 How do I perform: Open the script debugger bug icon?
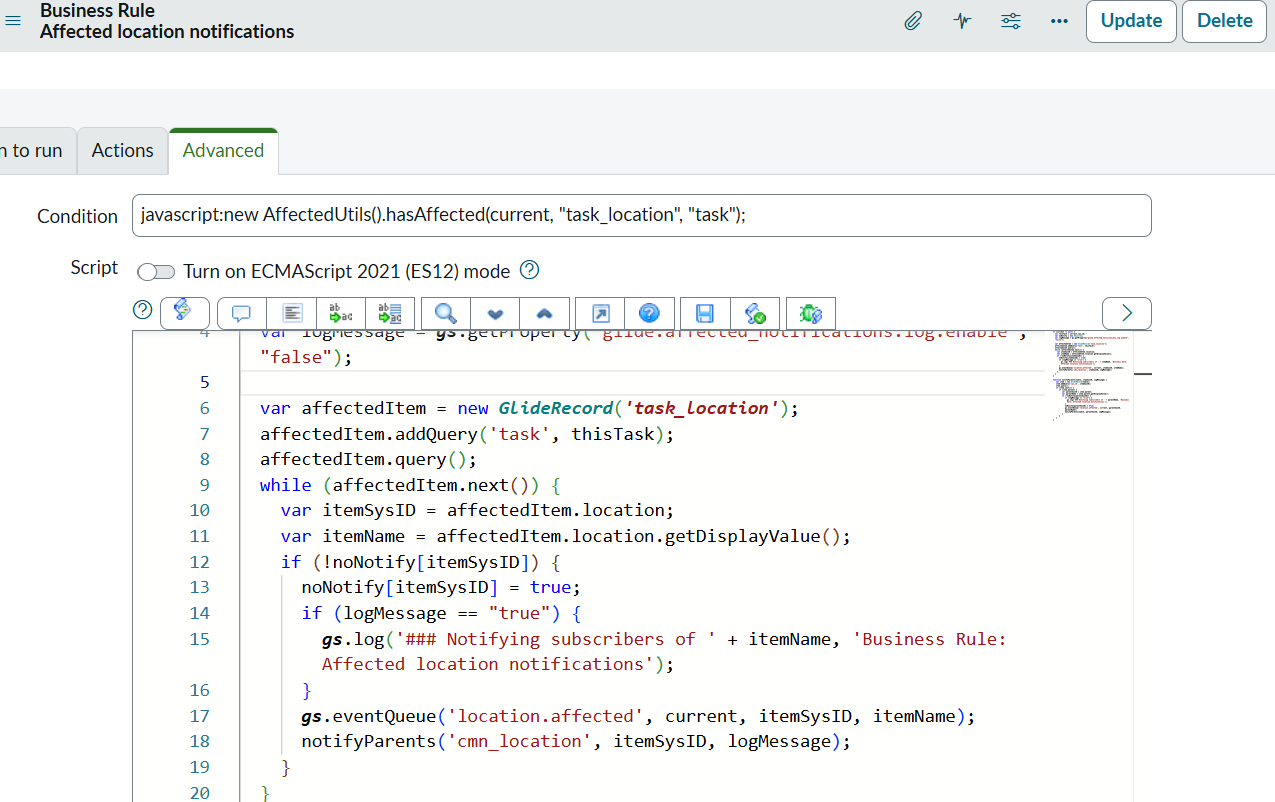811,313
